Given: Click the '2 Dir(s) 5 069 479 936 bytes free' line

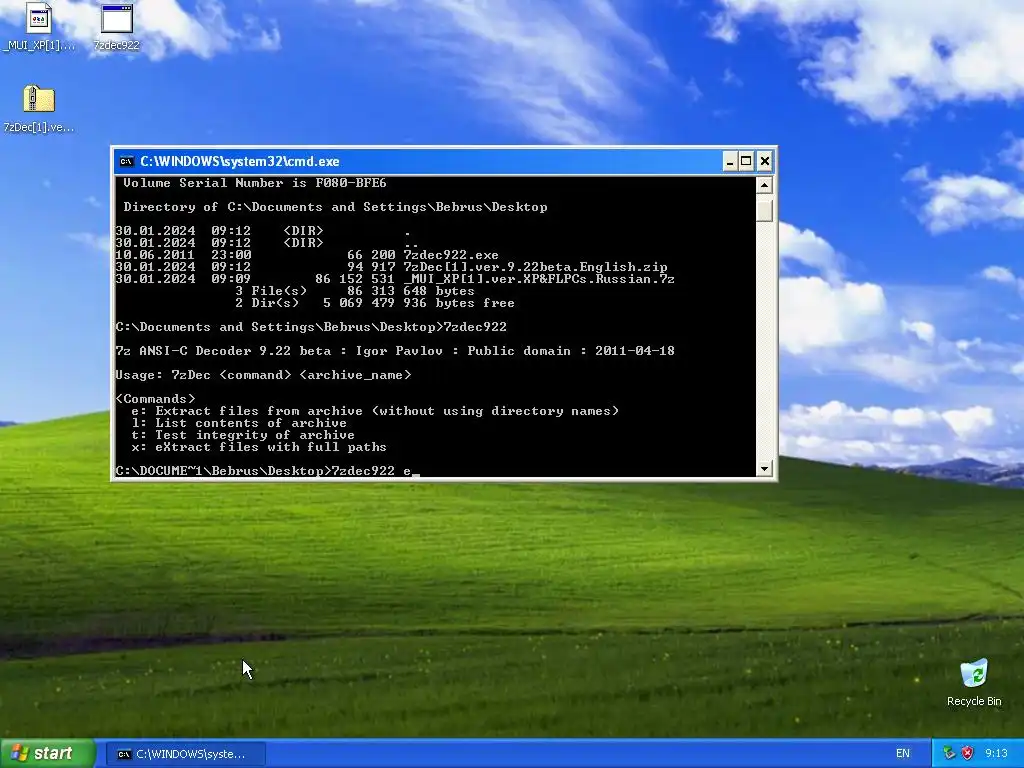Looking at the screenshot, I should [x=375, y=303].
